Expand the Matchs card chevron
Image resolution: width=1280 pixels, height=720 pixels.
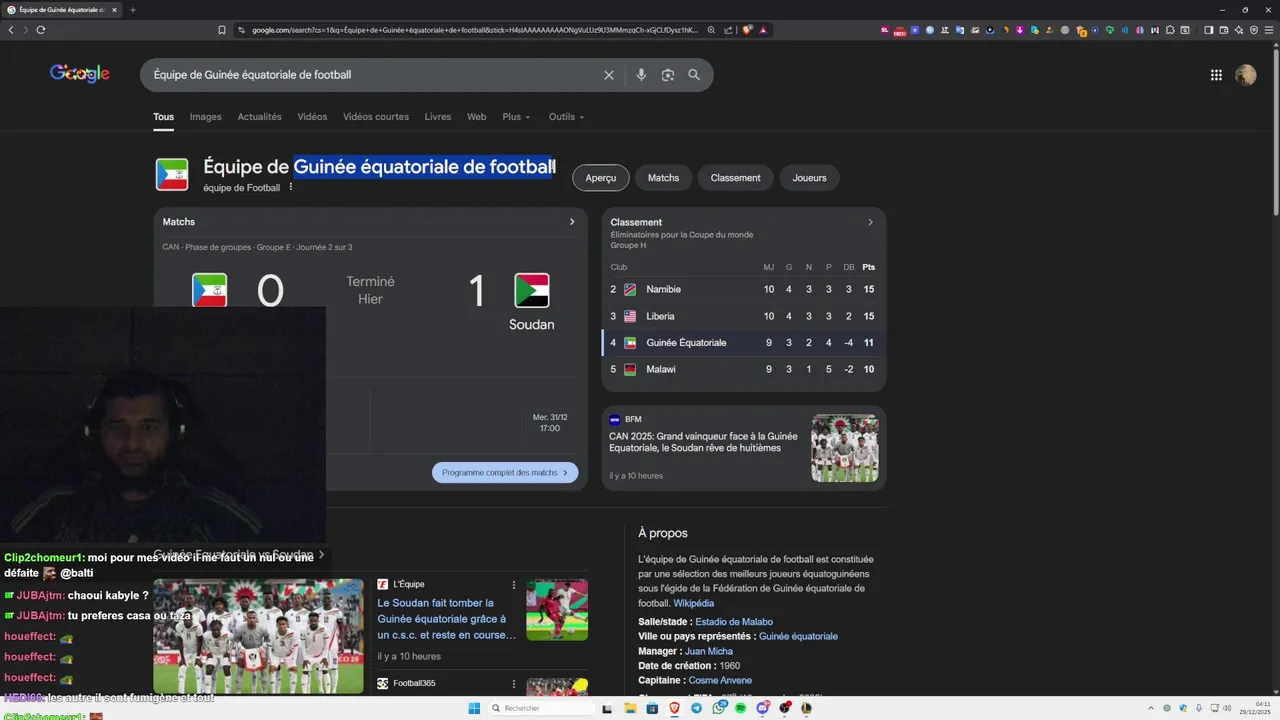coord(572,222)
